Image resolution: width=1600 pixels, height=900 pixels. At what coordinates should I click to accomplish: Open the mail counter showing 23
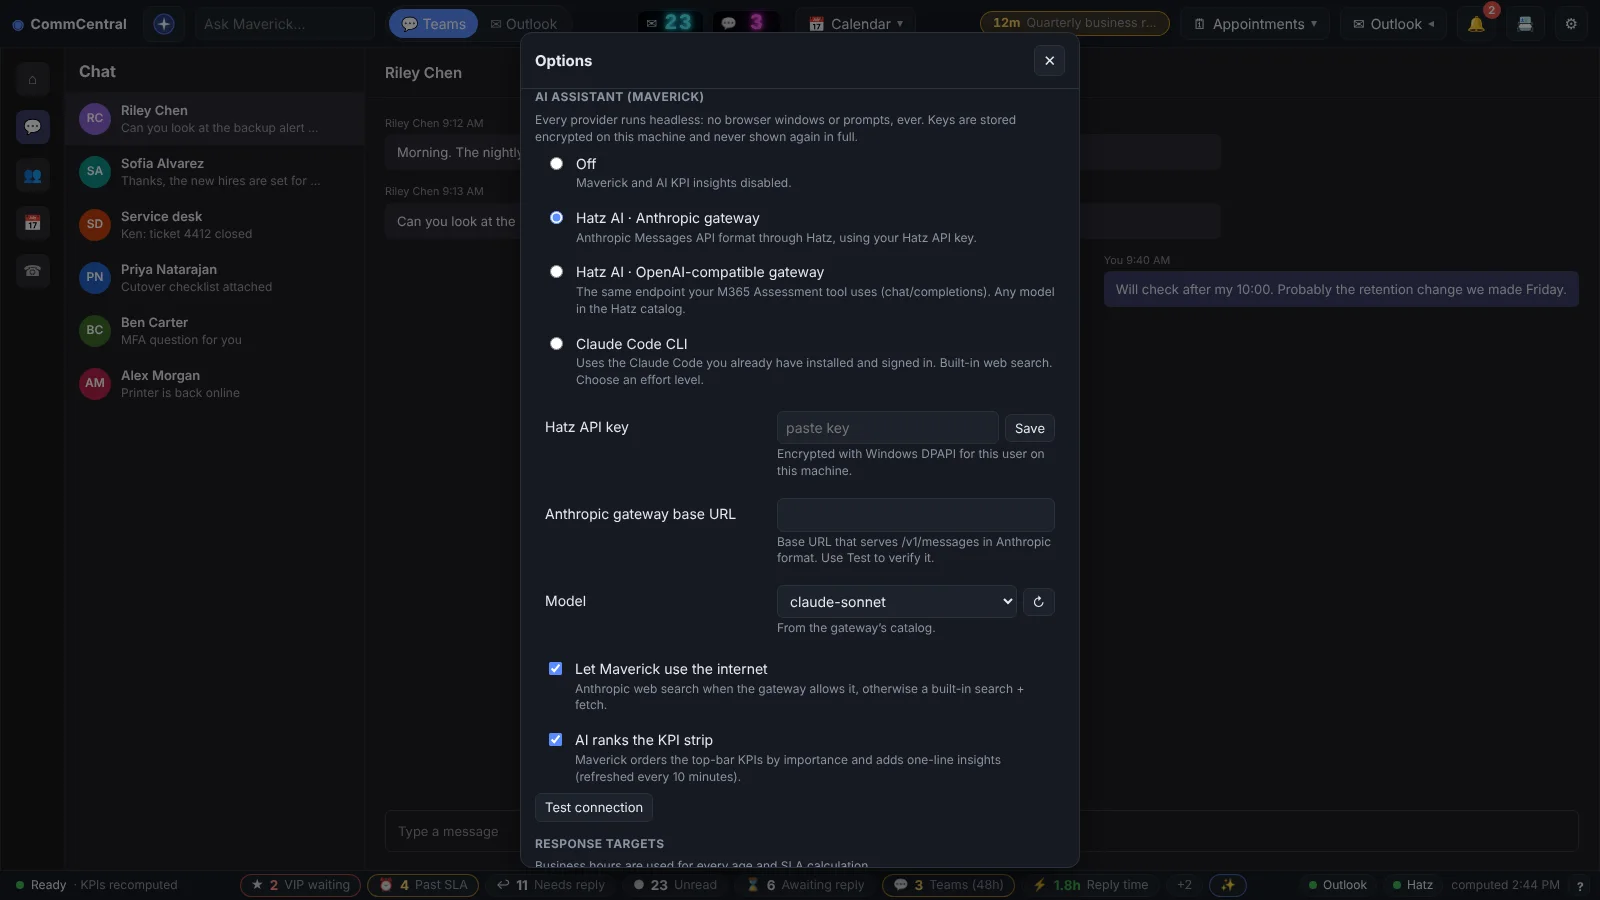pyautogui.click(x=669, y=23)
